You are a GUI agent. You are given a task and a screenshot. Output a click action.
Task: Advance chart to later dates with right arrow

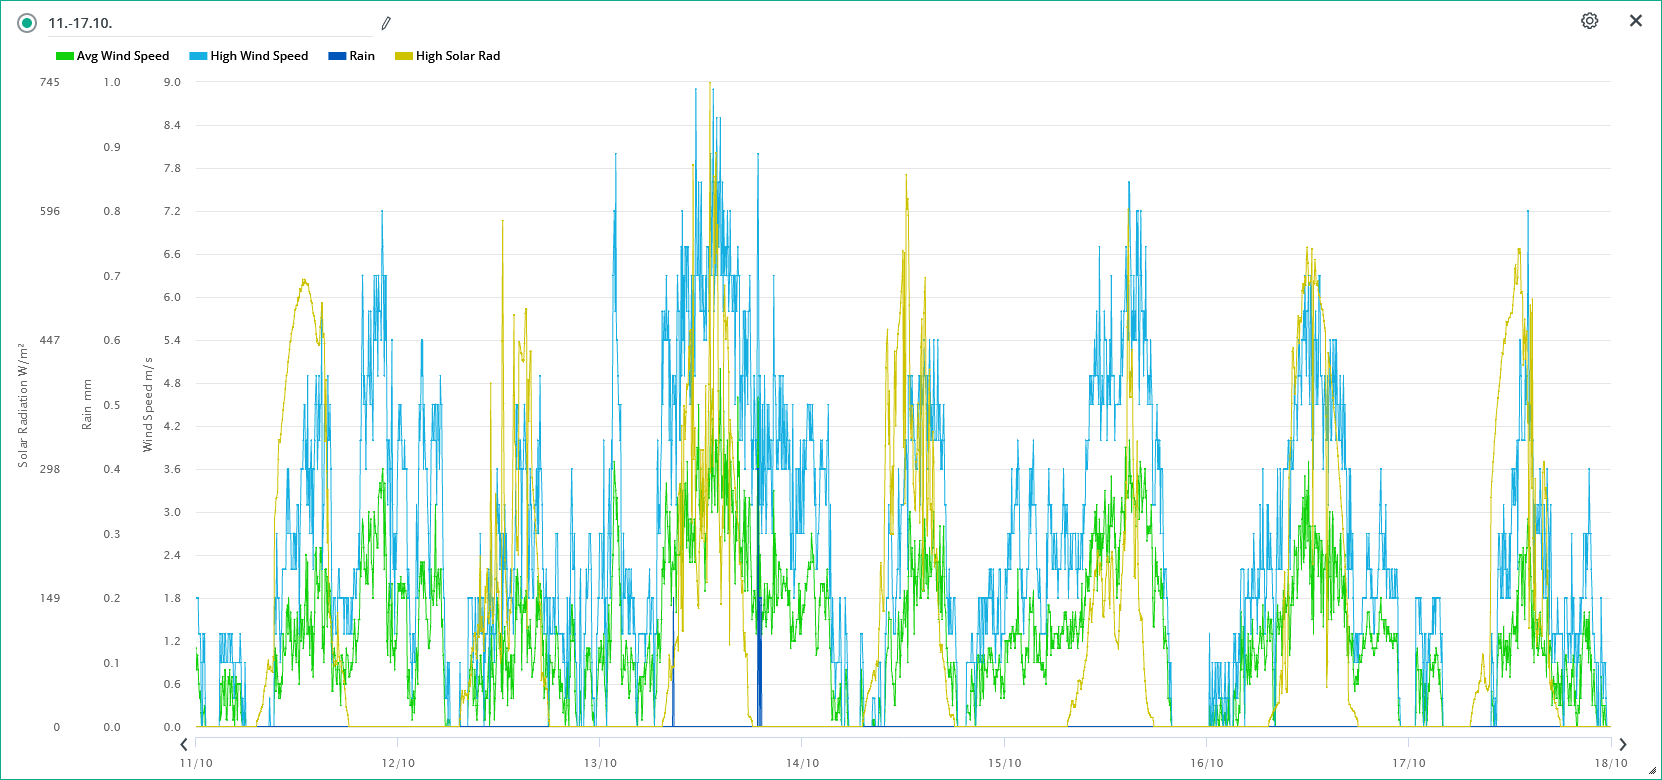(1622, 744)
